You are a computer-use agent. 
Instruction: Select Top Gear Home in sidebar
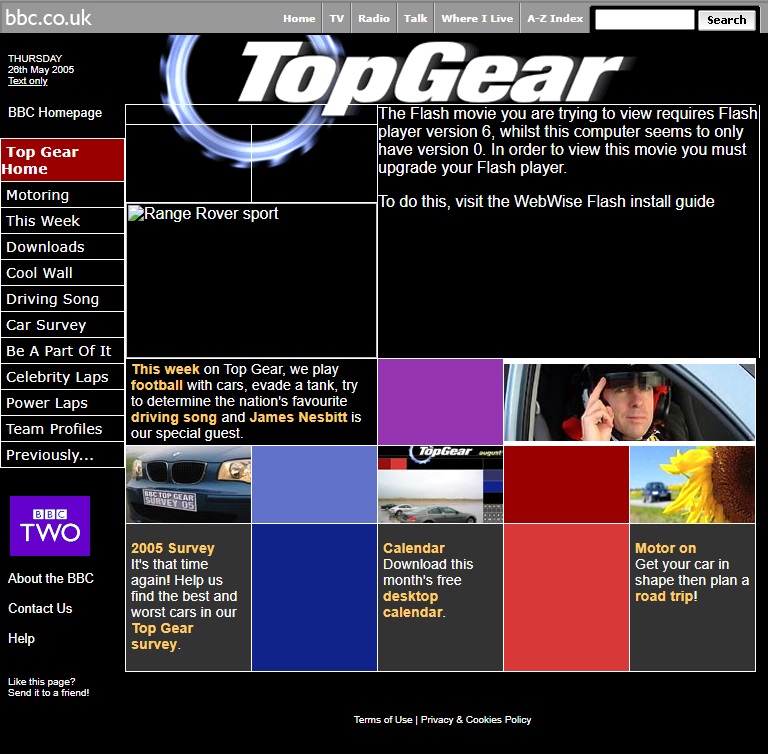pyautogui.click(x=62, y=160)
